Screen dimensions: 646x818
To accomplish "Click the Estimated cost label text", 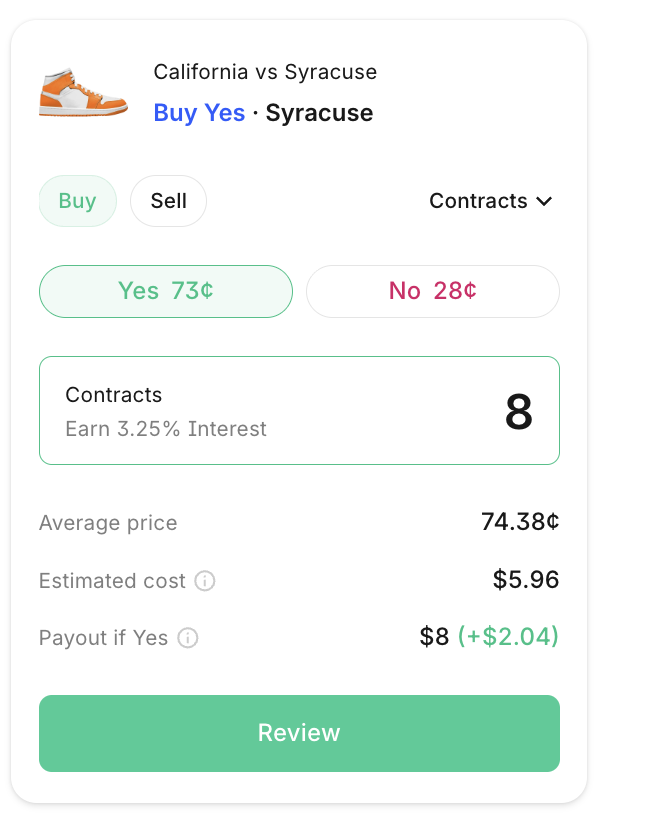I will 112,581.
